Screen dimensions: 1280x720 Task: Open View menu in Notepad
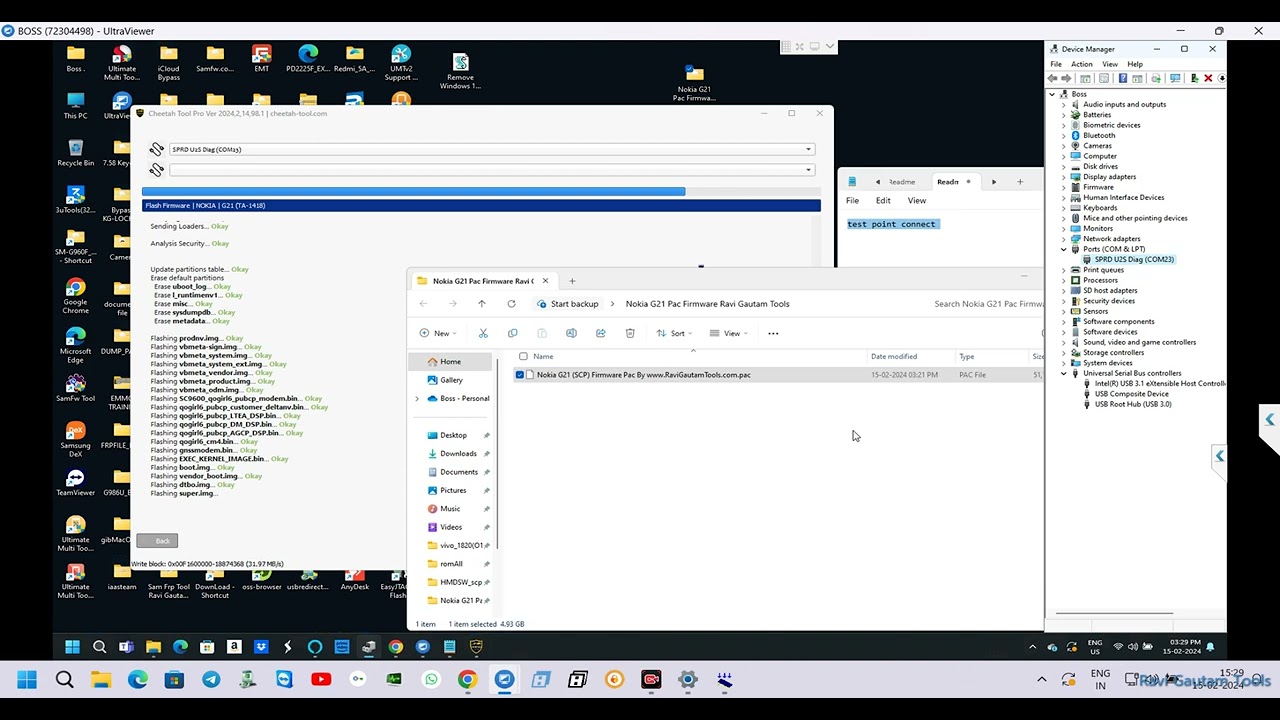click(917, 201)
